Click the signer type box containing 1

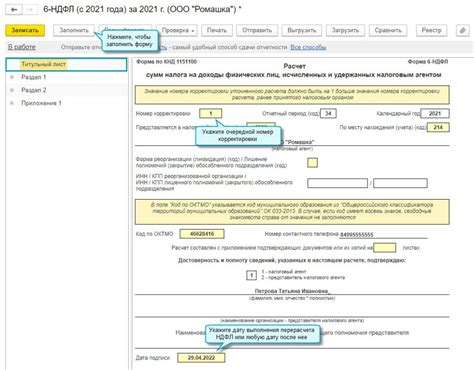pos(251,275)
